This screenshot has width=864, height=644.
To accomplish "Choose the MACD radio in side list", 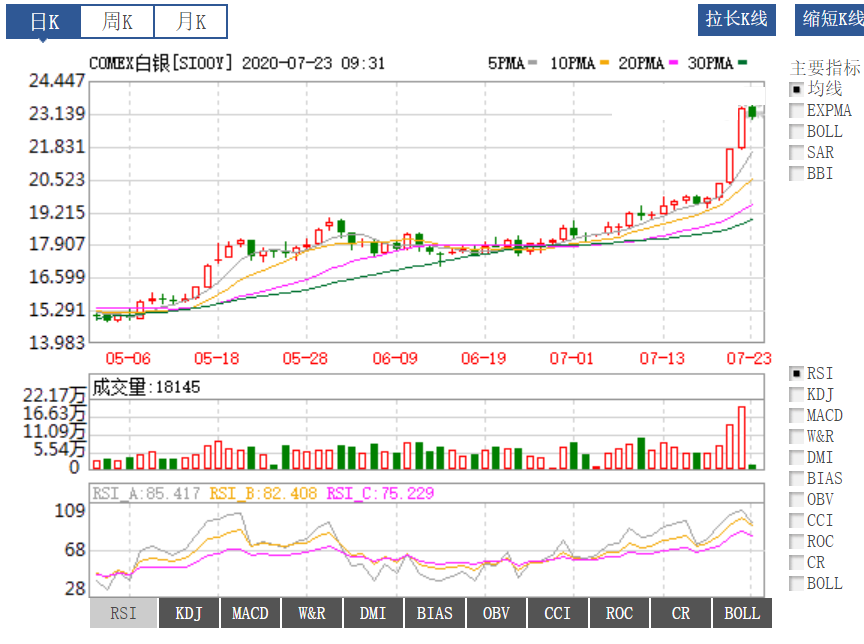I will tap(796, 415).
